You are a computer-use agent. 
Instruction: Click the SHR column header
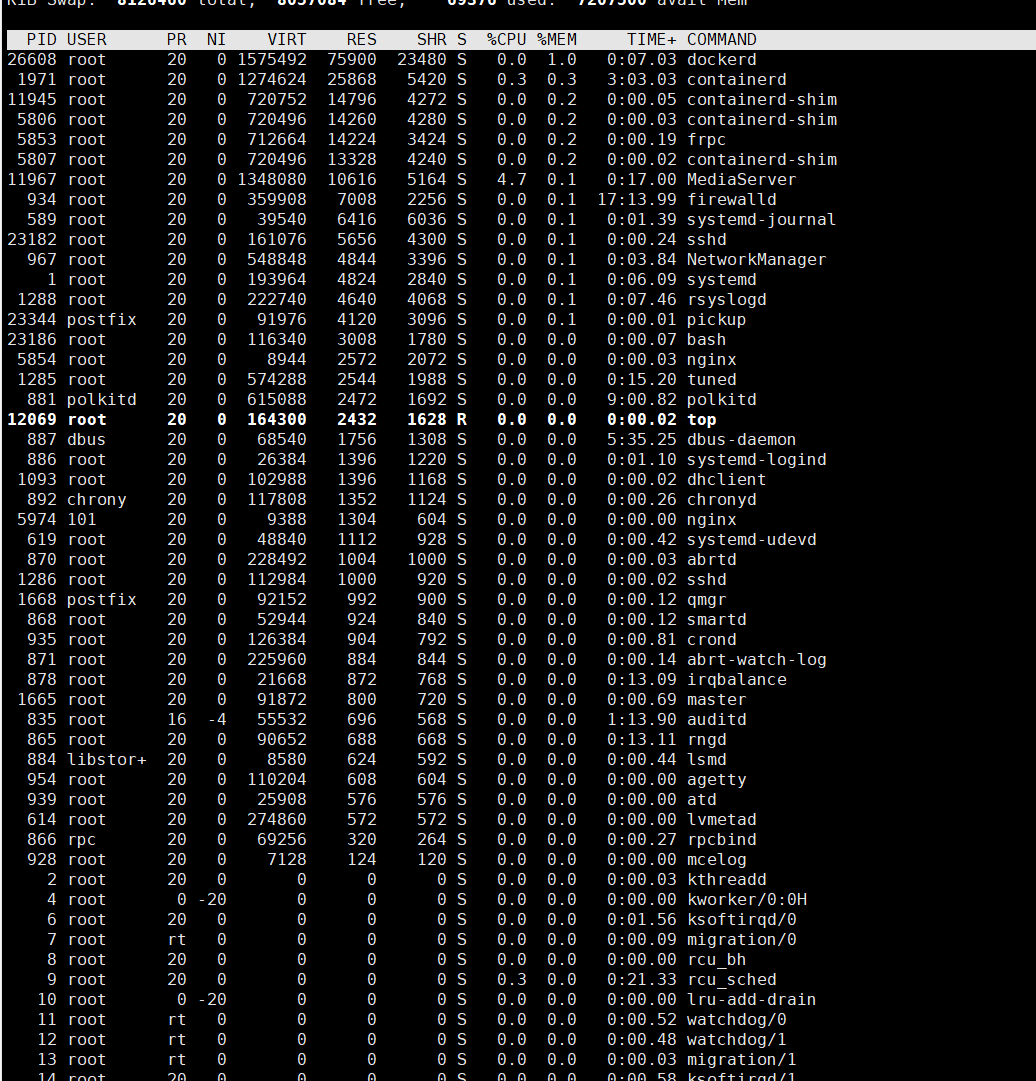coord(431,40)
